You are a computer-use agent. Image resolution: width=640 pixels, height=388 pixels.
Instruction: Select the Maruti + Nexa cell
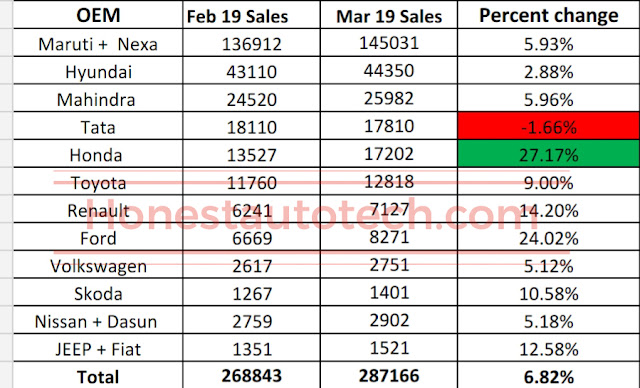pos(98,43)
